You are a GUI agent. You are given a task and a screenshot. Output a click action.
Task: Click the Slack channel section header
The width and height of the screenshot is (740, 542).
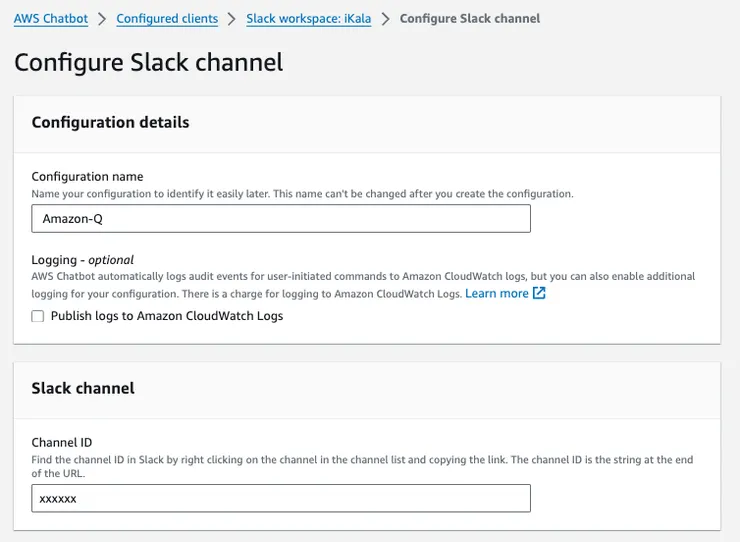[83, 388]
